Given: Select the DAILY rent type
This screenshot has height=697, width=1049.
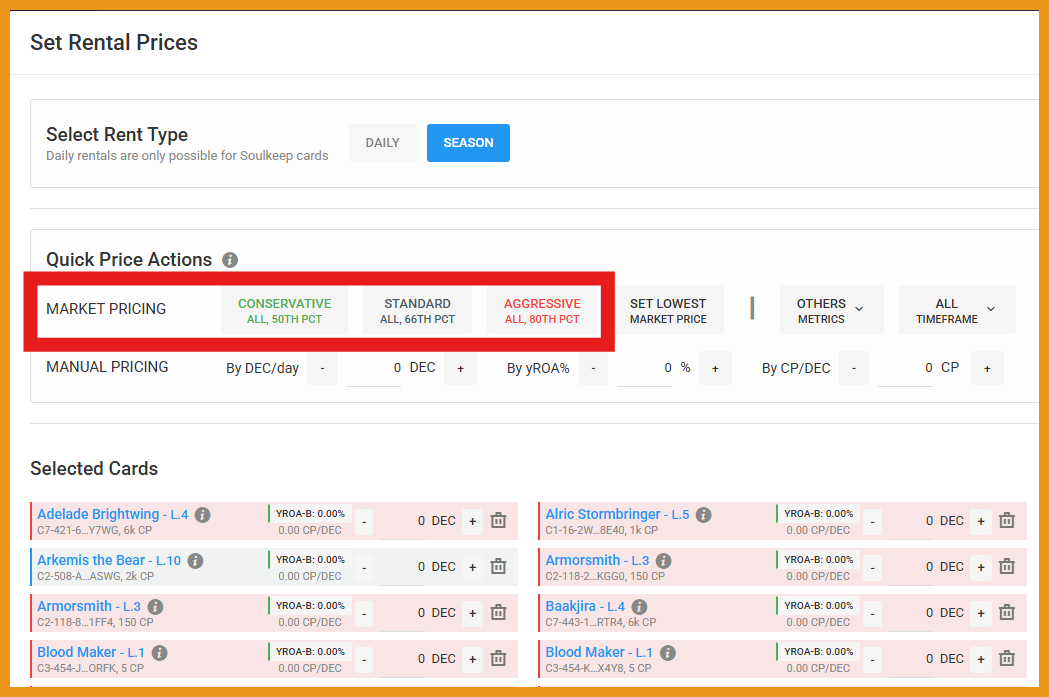Looking at the screenshot, I should coord(382,143).
